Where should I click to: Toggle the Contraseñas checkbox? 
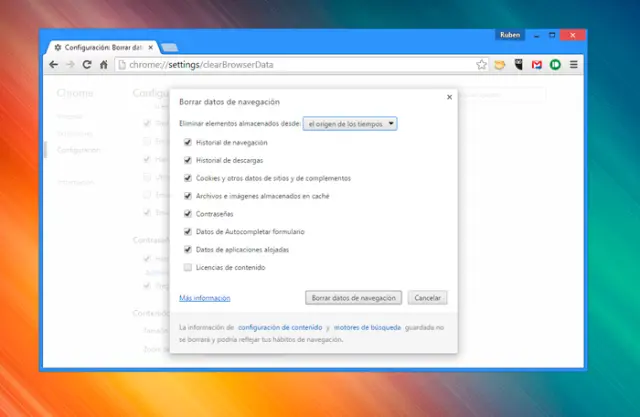point(188,214)
